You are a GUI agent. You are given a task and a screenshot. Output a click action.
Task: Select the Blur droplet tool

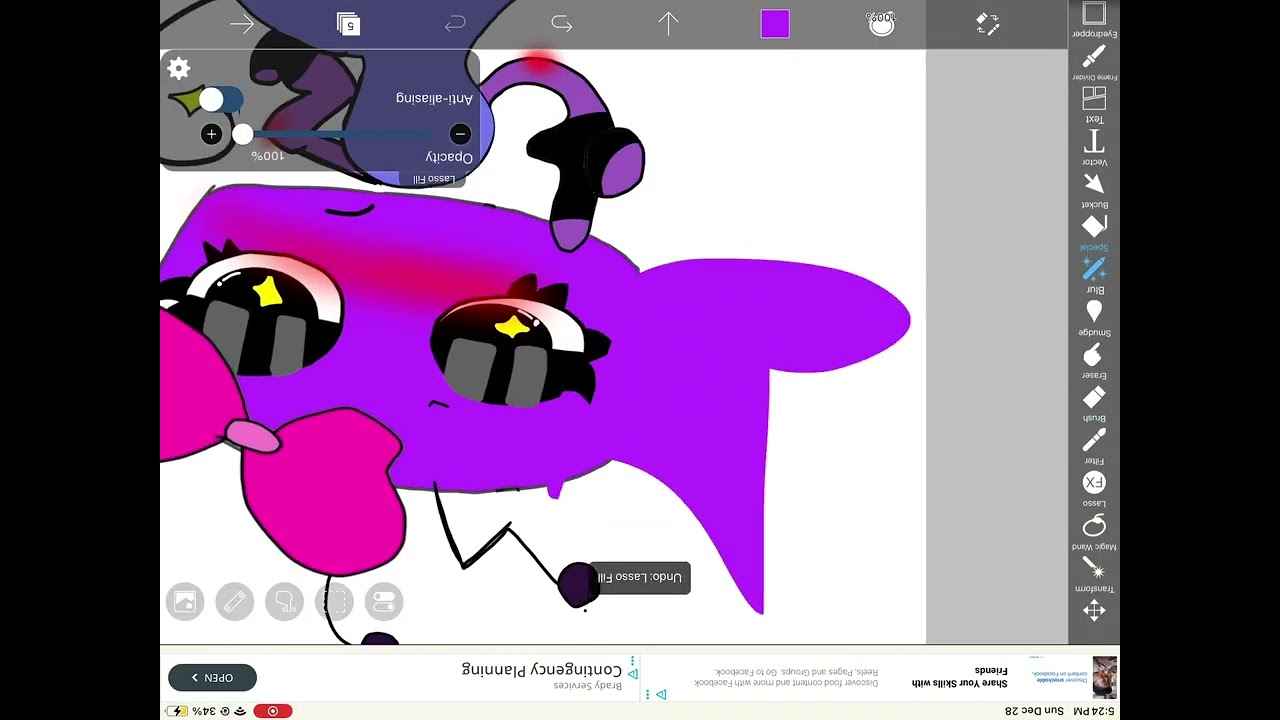[1094, 312]
